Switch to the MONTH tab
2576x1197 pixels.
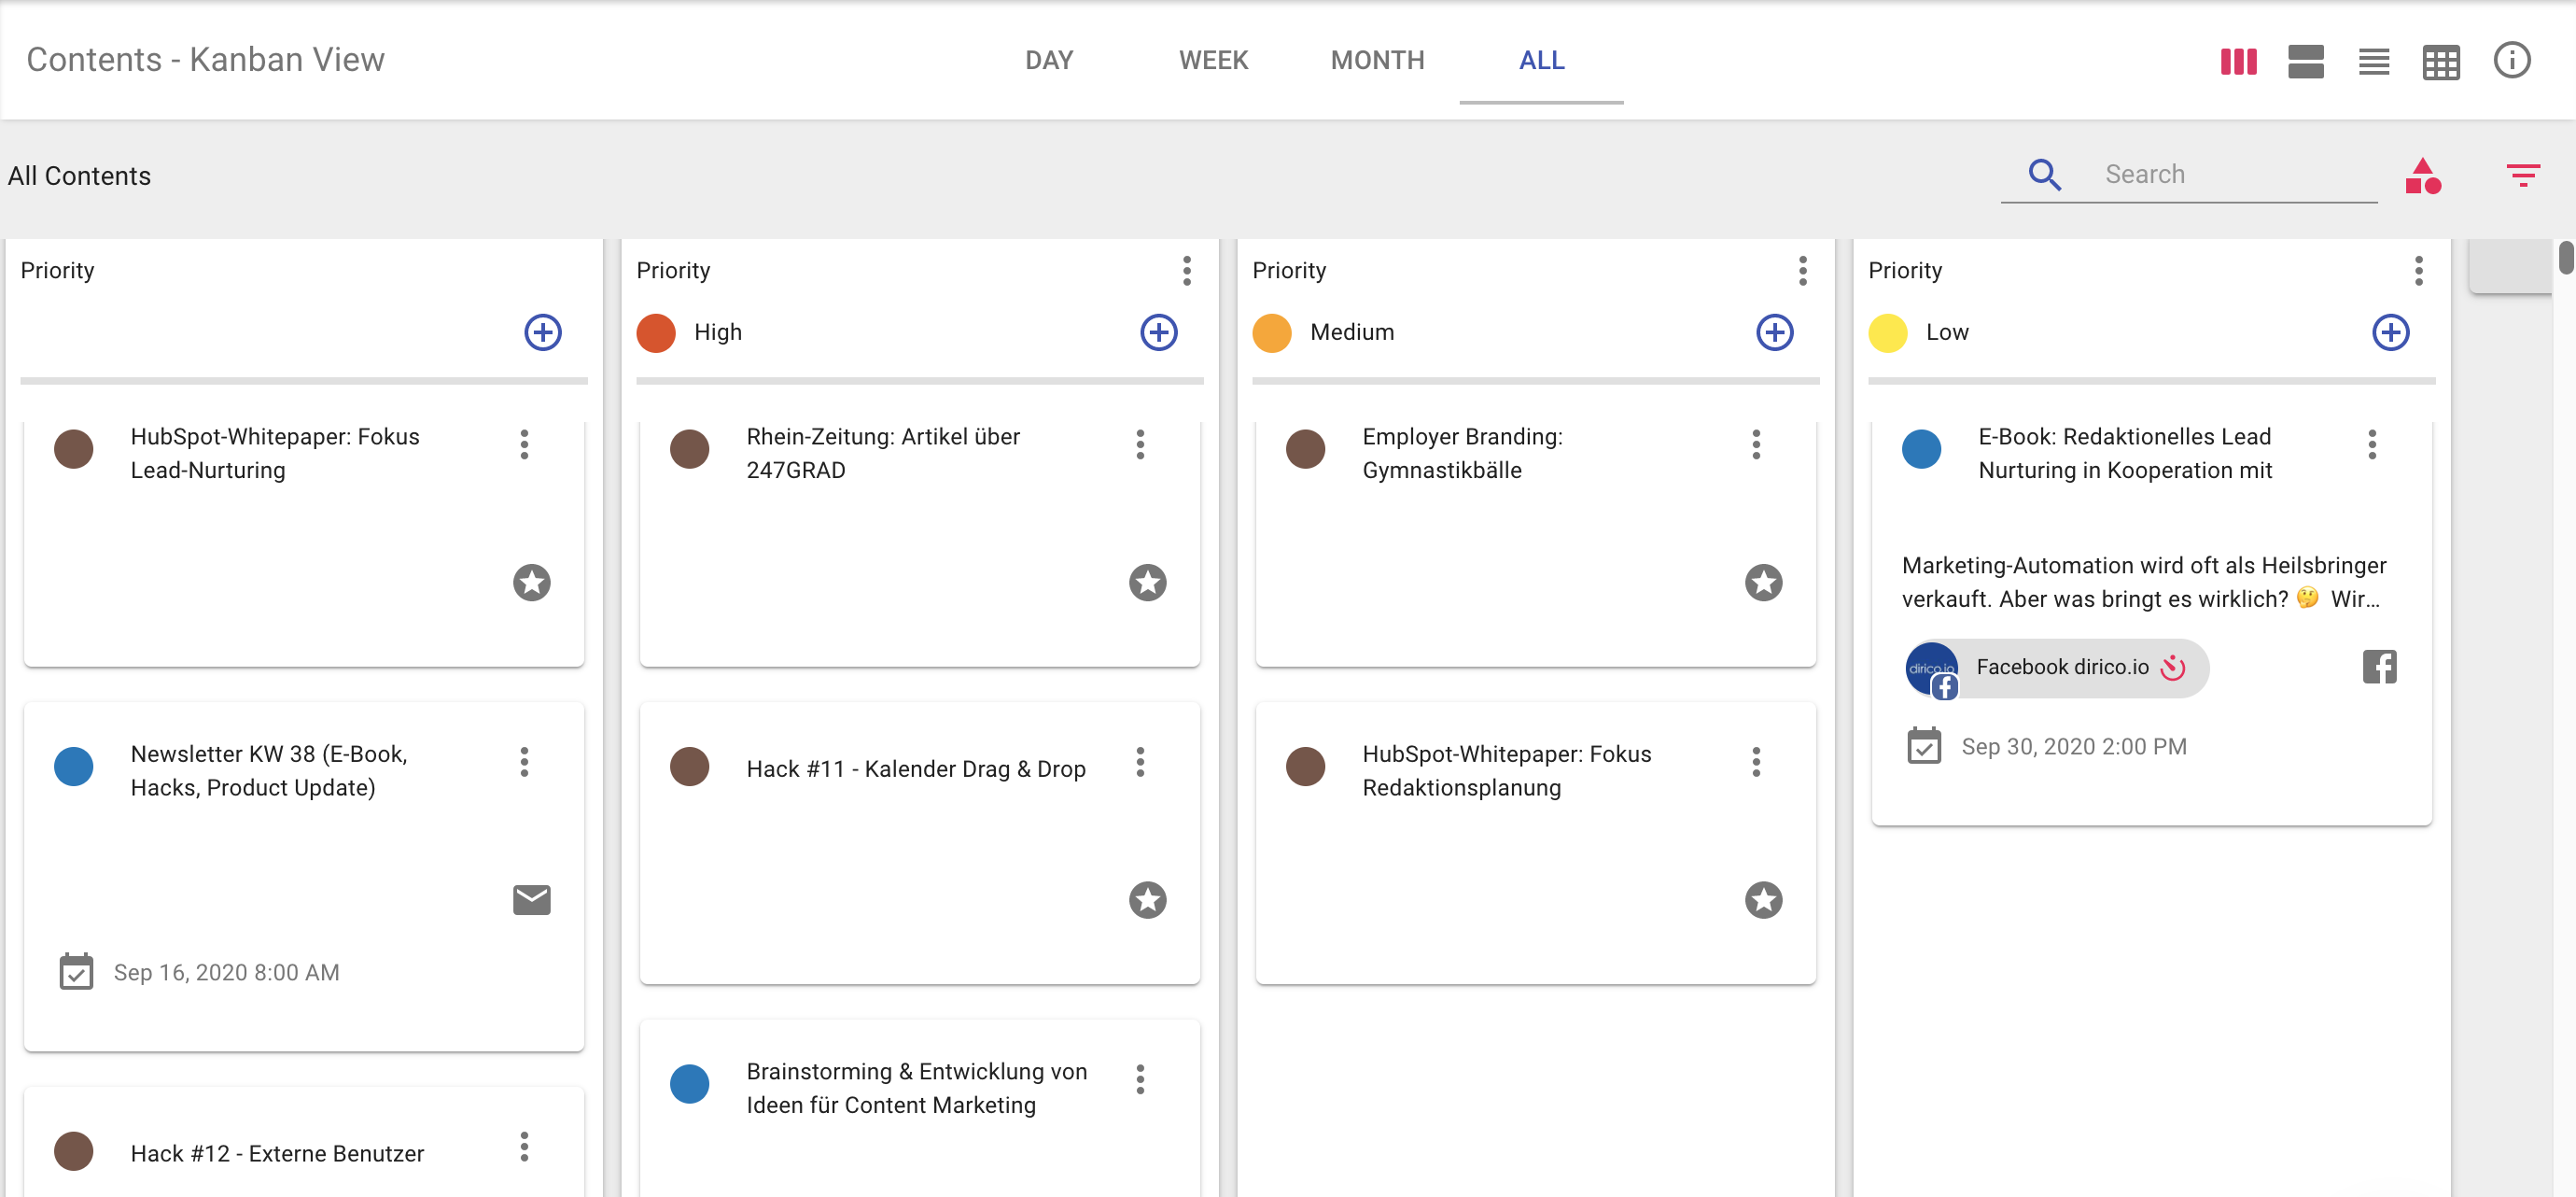pos(1377,61)
